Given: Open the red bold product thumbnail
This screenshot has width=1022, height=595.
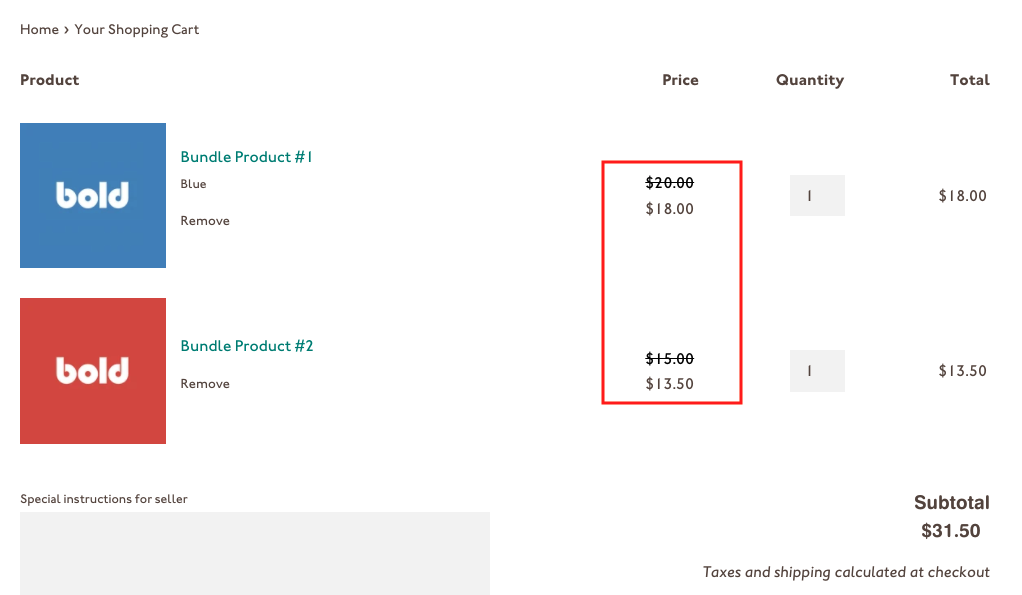Looking at the screenshot, I should click(93, 371).
